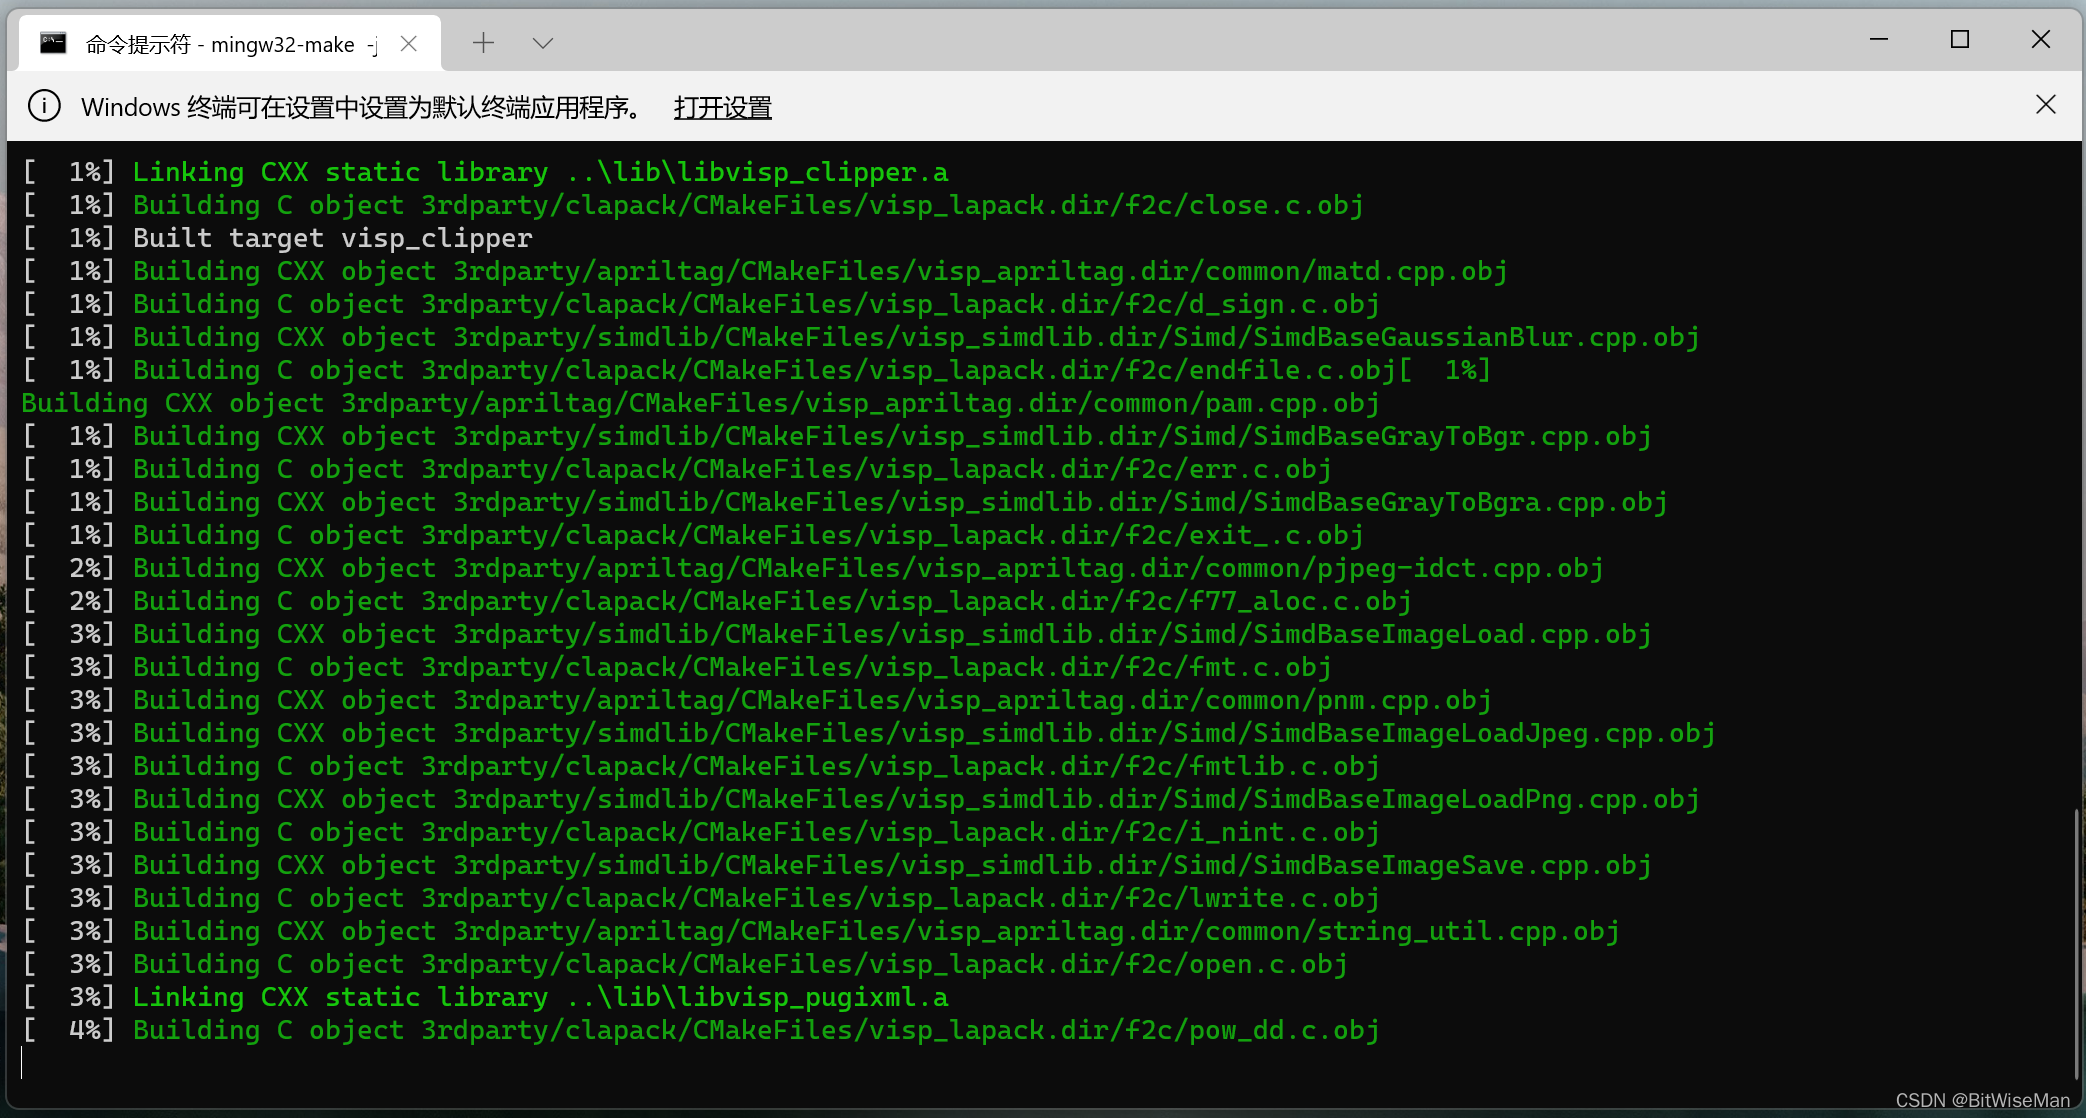
Task: Open a new tab with the plus button
Action: tap(483, 43)
